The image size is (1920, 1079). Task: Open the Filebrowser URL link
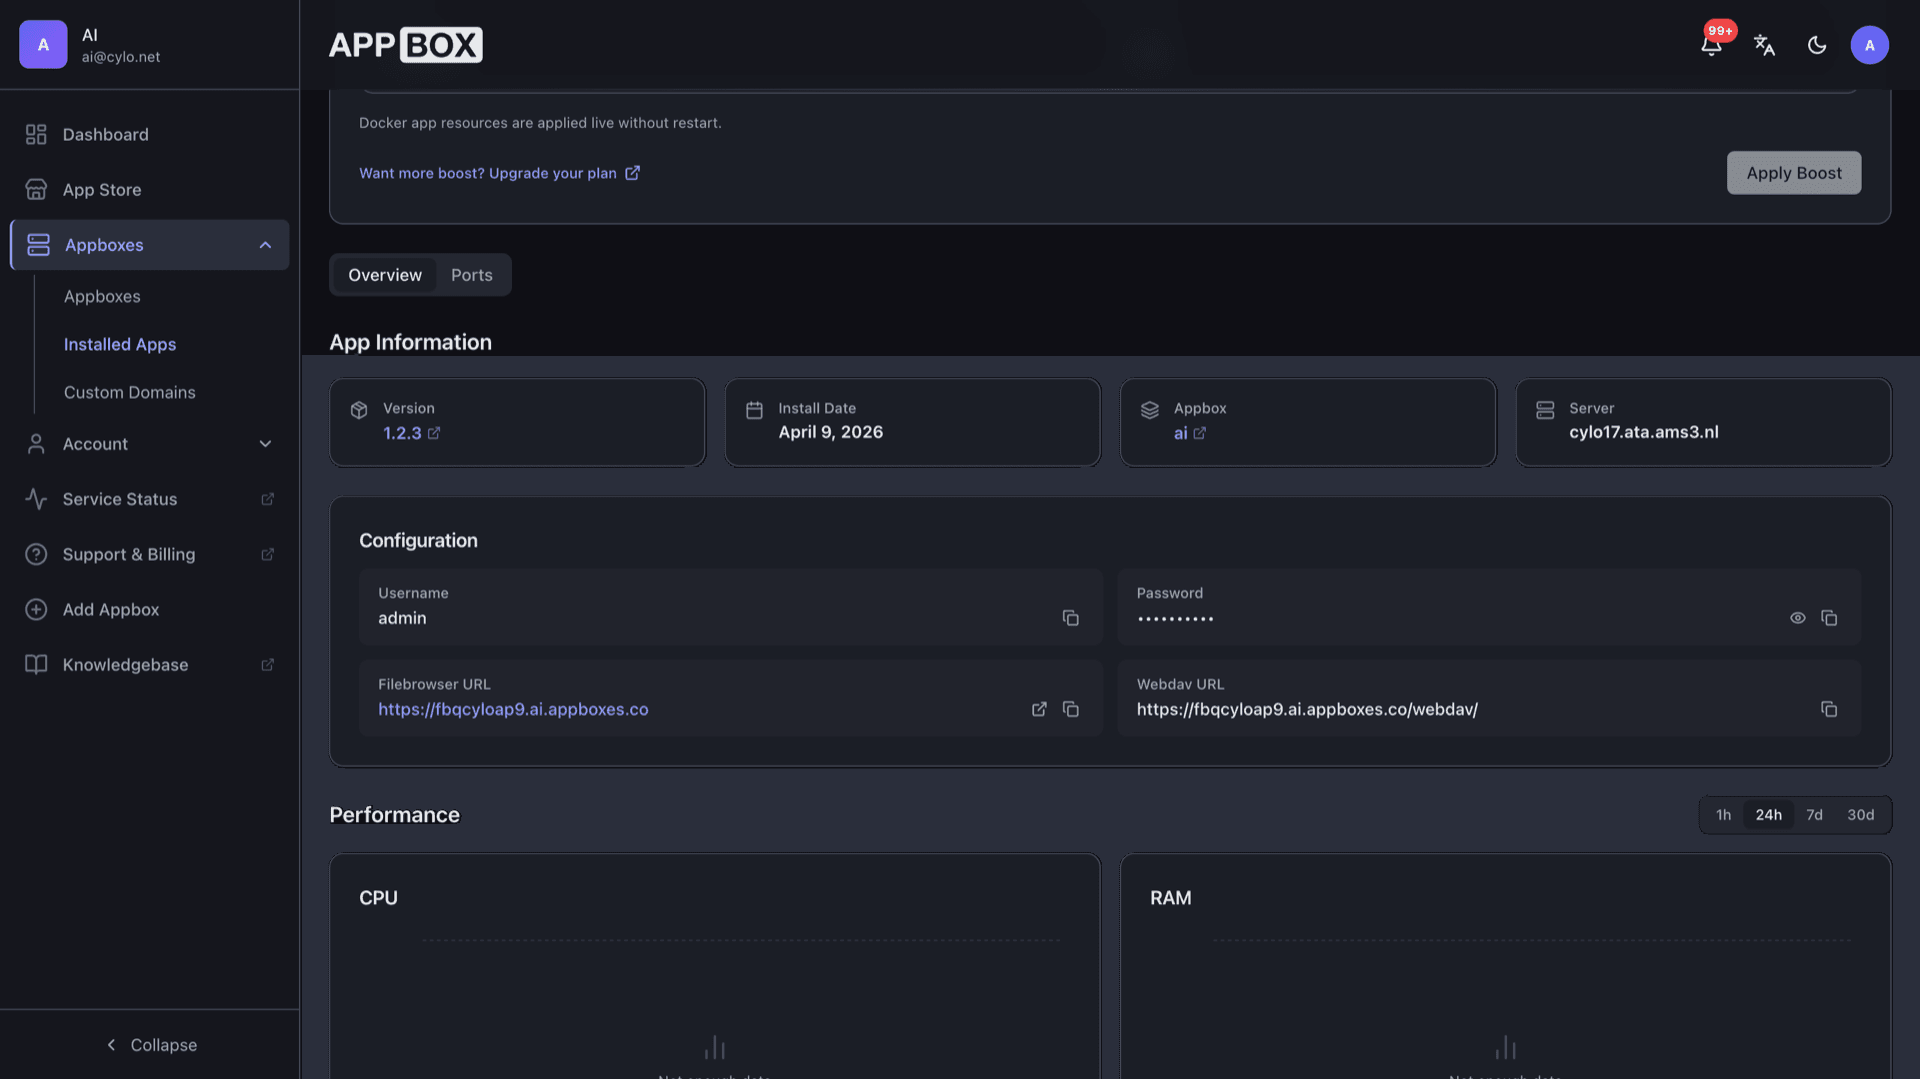tap(513, 709)
